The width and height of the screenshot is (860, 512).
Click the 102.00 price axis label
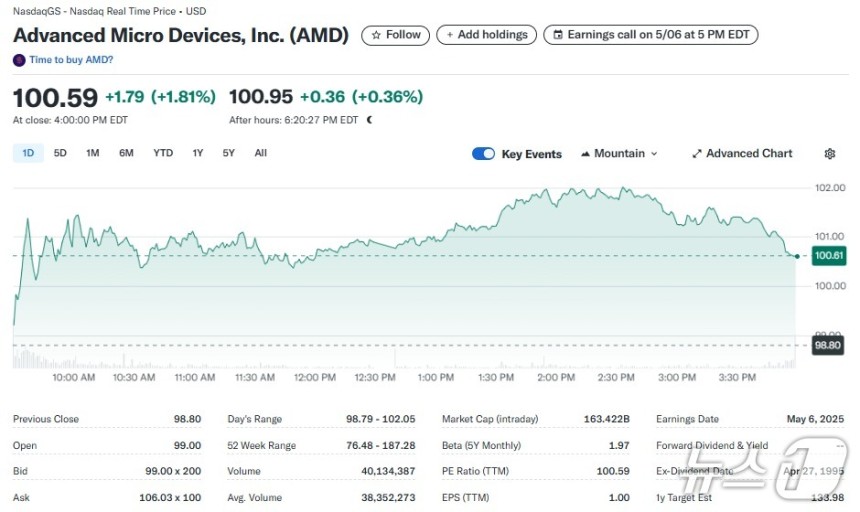coord(830,188)
